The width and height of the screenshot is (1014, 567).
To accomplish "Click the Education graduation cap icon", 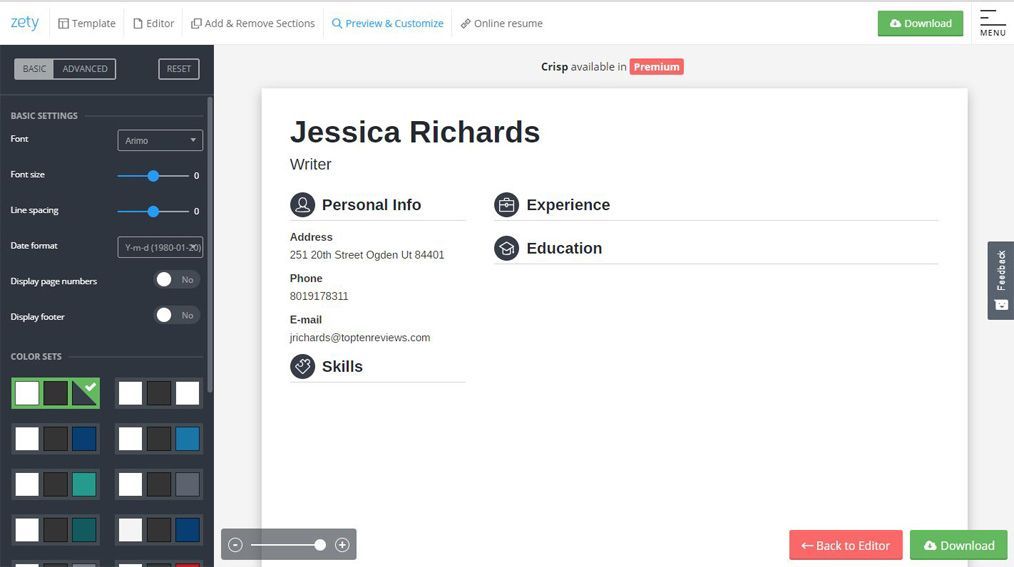I will coord(506,248).
